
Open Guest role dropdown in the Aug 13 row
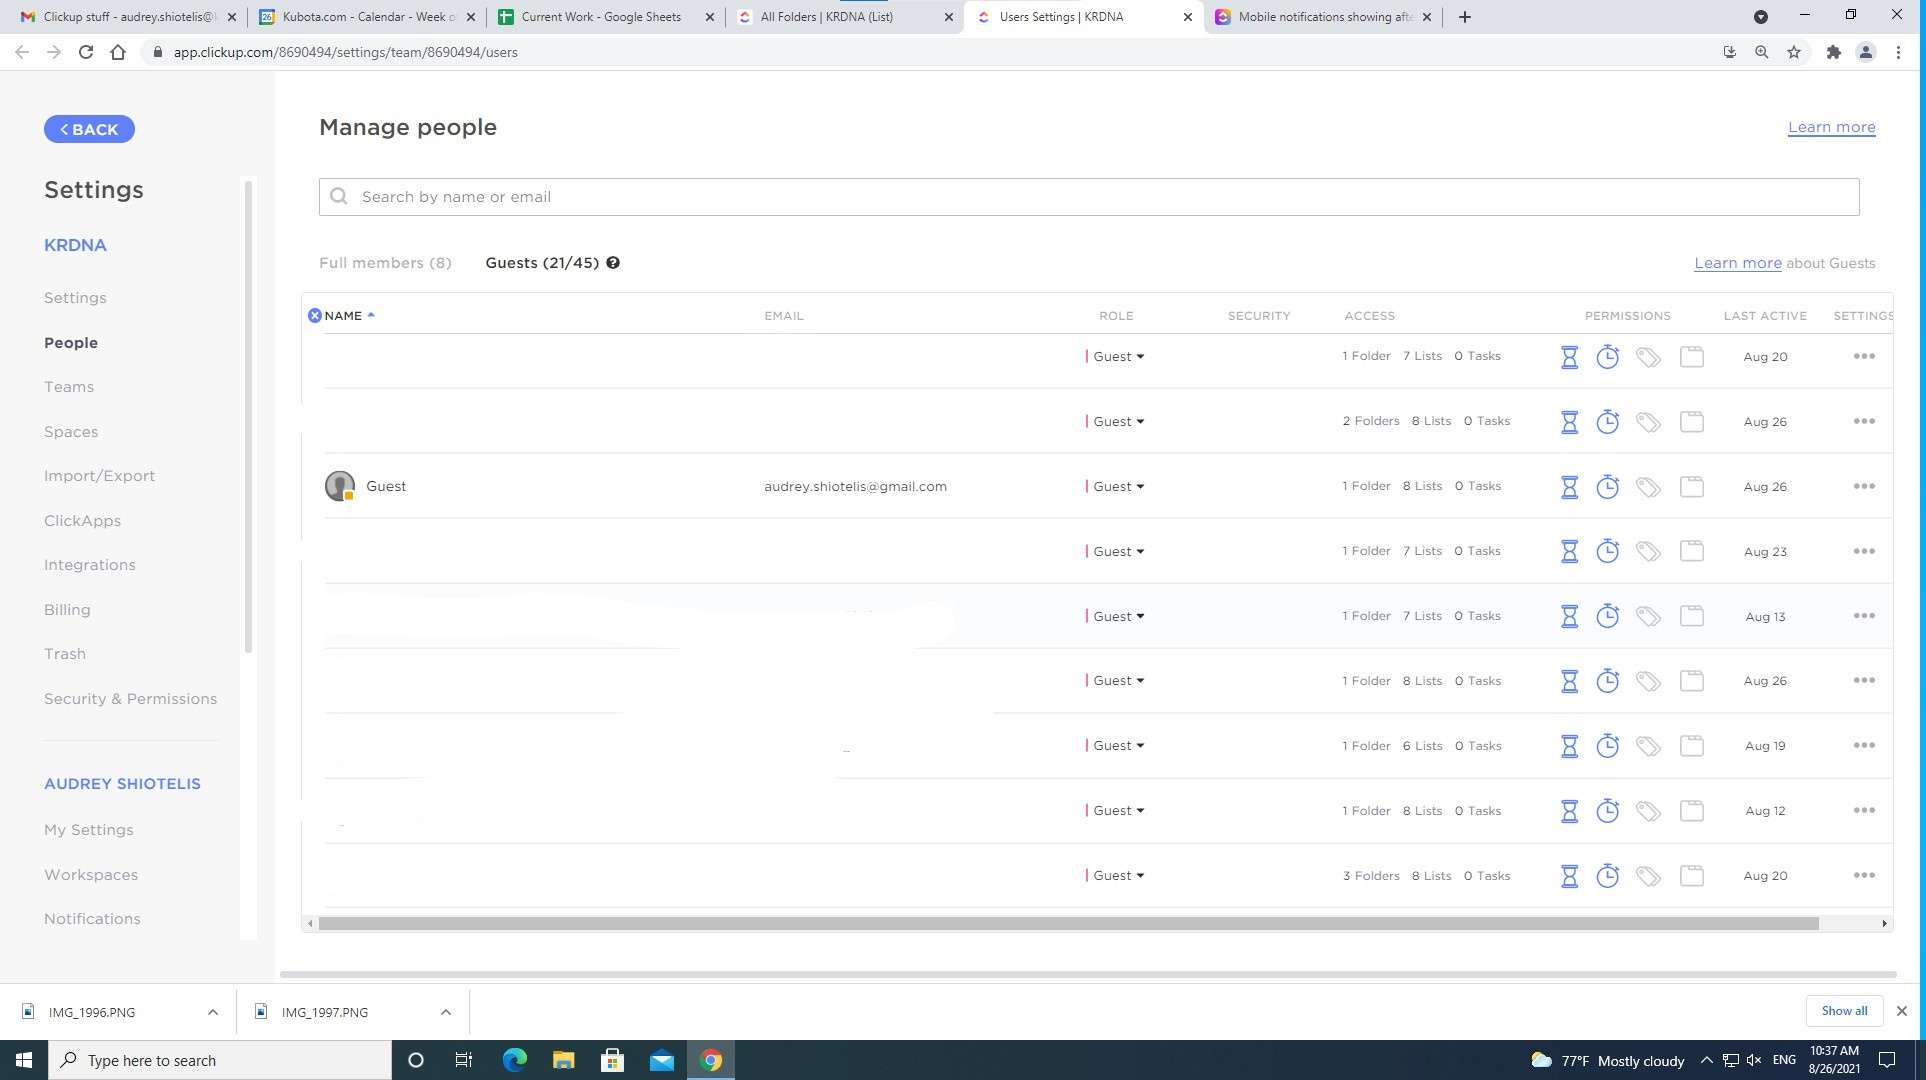[1117, 617]
